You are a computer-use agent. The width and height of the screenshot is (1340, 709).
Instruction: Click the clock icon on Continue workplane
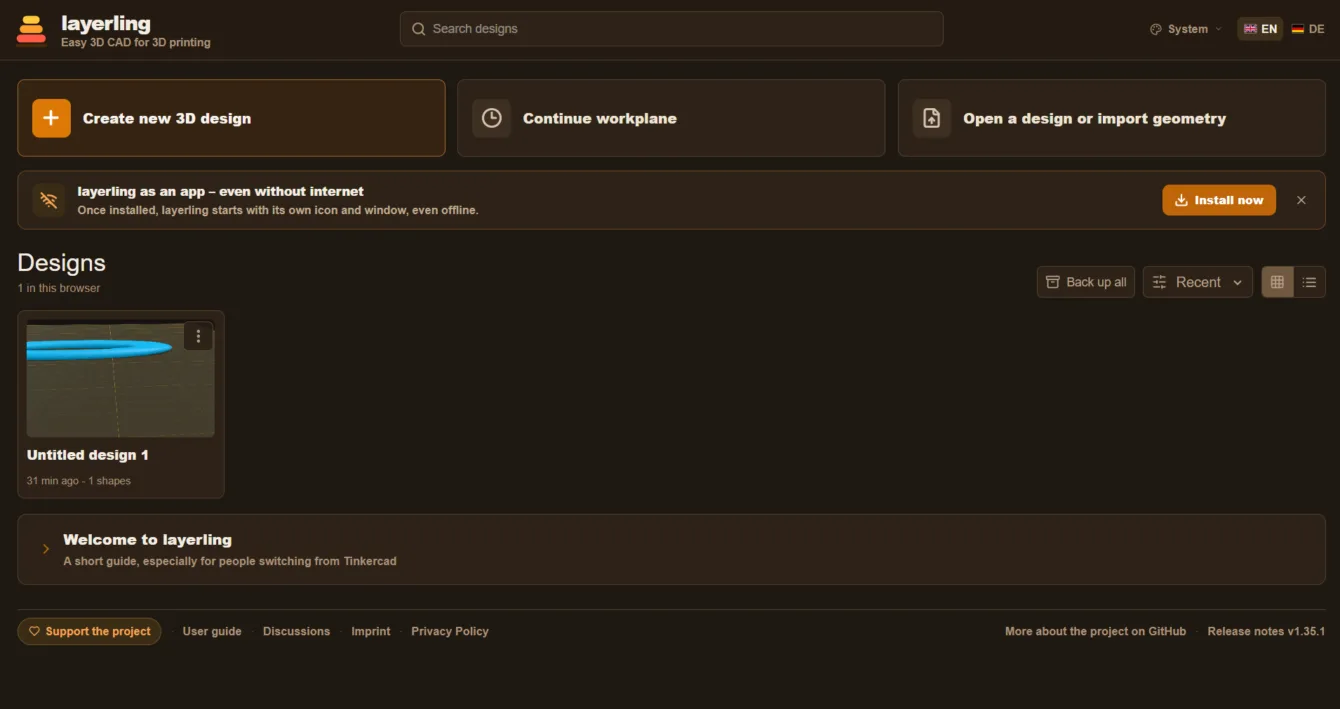[x=491, y=118]
